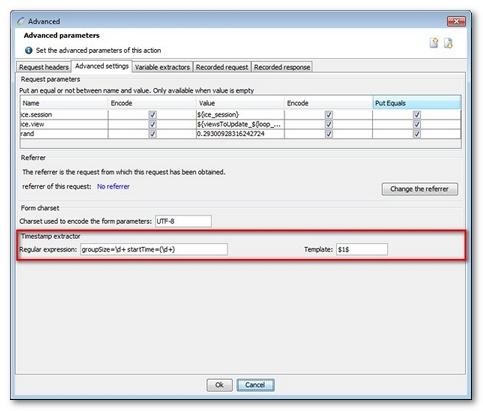The height and width of the screenshot is (411, 483).
Task: Click the blue info icon beside the description
Action: click(x=29, y=50)
